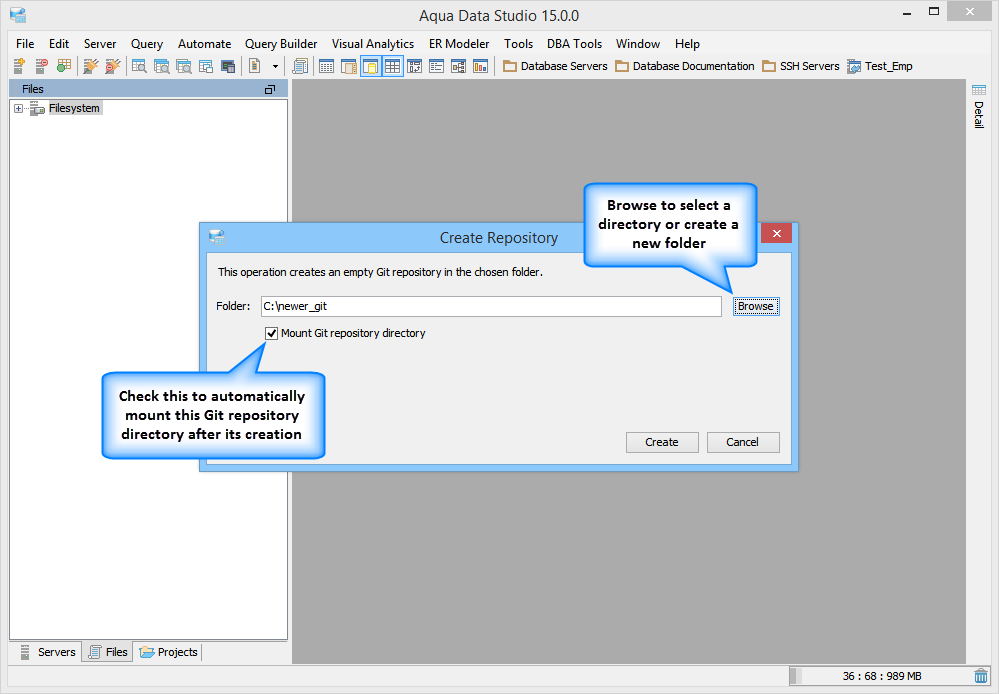Open SSH Servers folder shortcut

coord(801,66)
